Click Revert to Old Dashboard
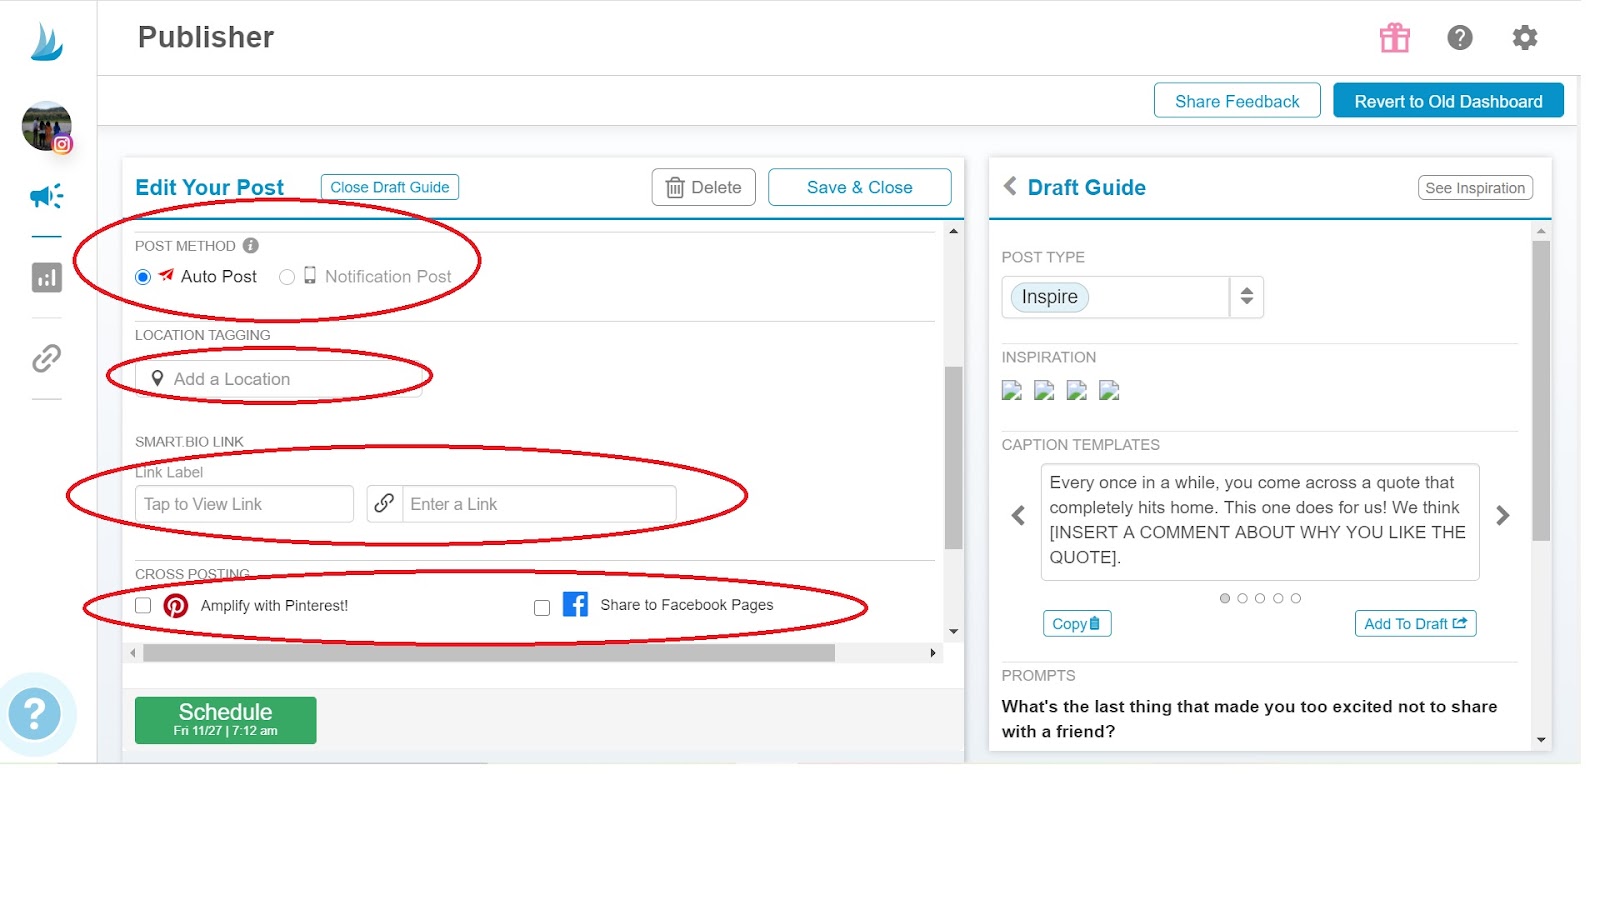Screen dimensions: 1600x900 click(1448, 101)
